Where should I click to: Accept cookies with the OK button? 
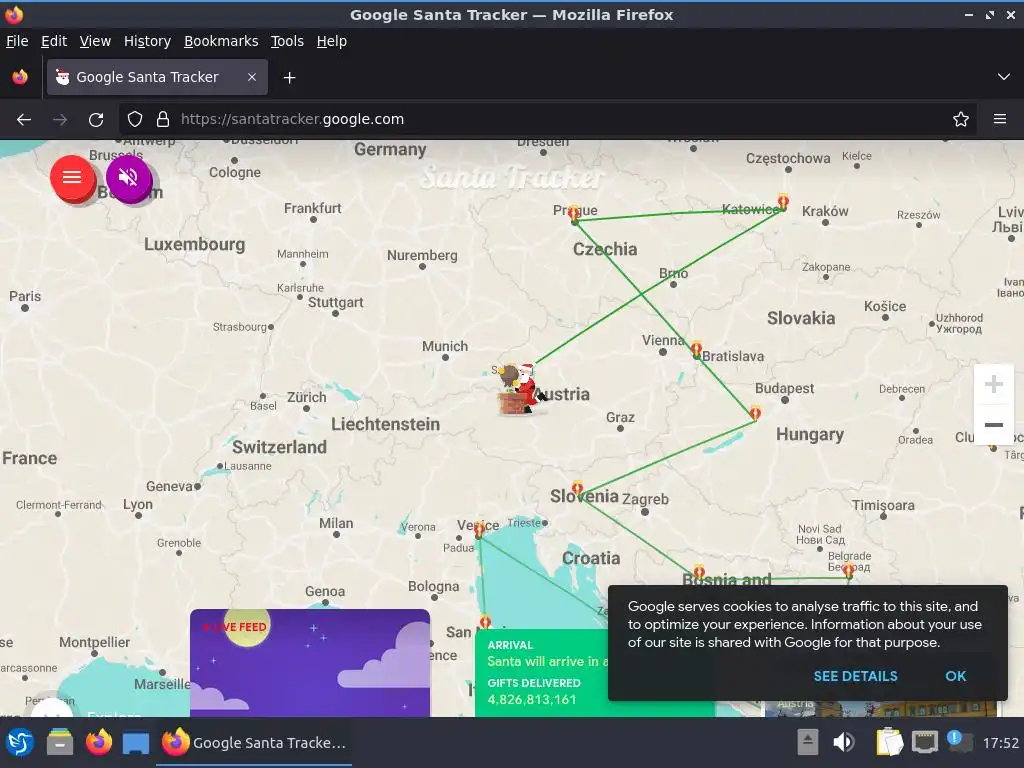(x=955, y=676)
